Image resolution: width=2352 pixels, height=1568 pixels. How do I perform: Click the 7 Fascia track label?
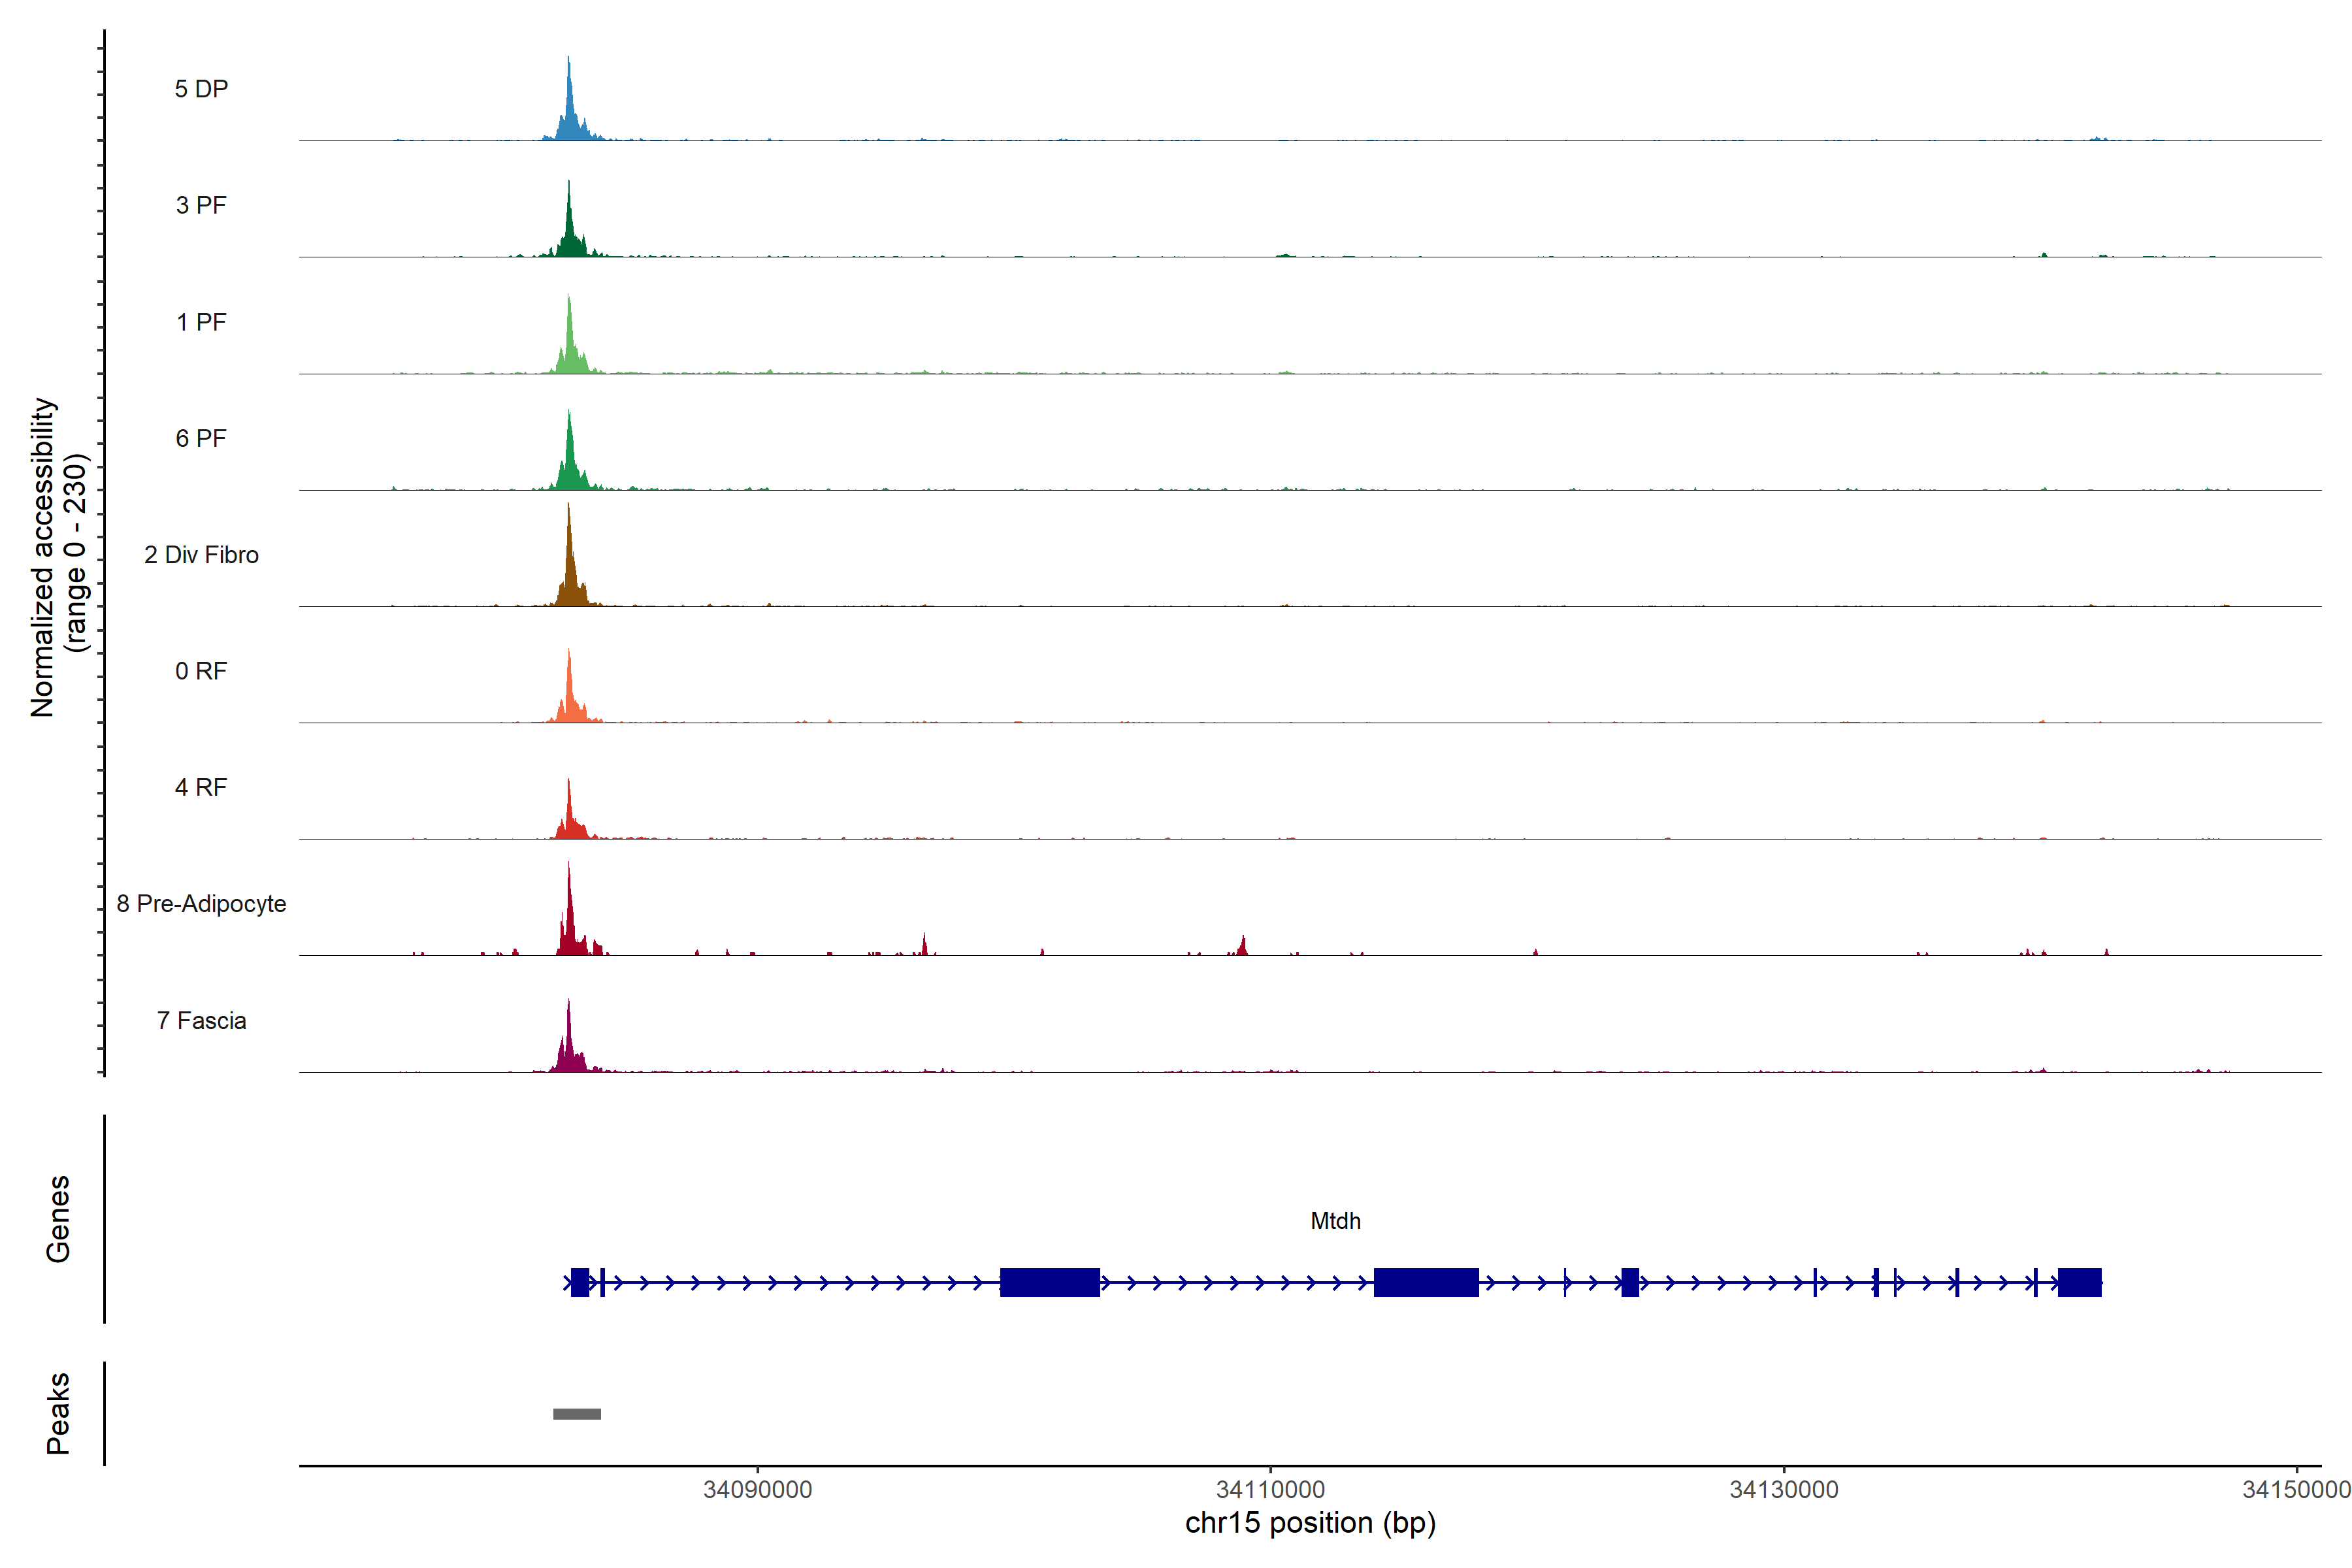point(201,1020)
